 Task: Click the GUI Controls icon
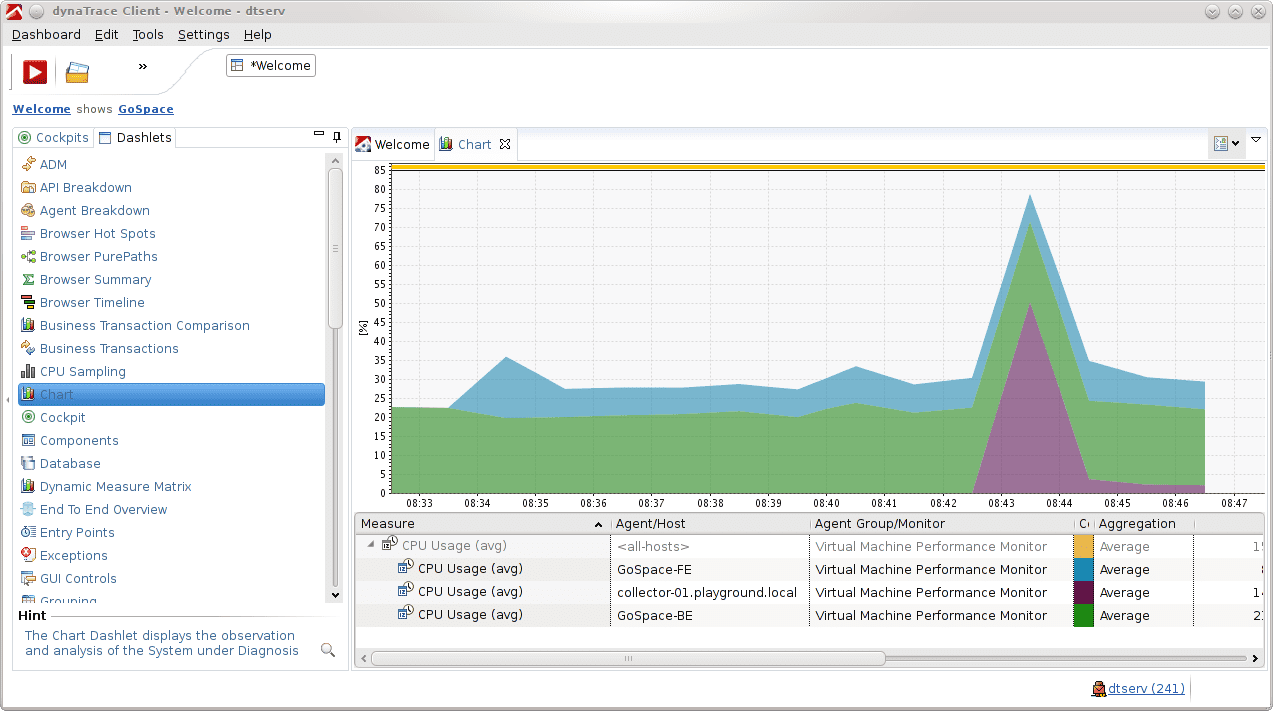[28, 578]
